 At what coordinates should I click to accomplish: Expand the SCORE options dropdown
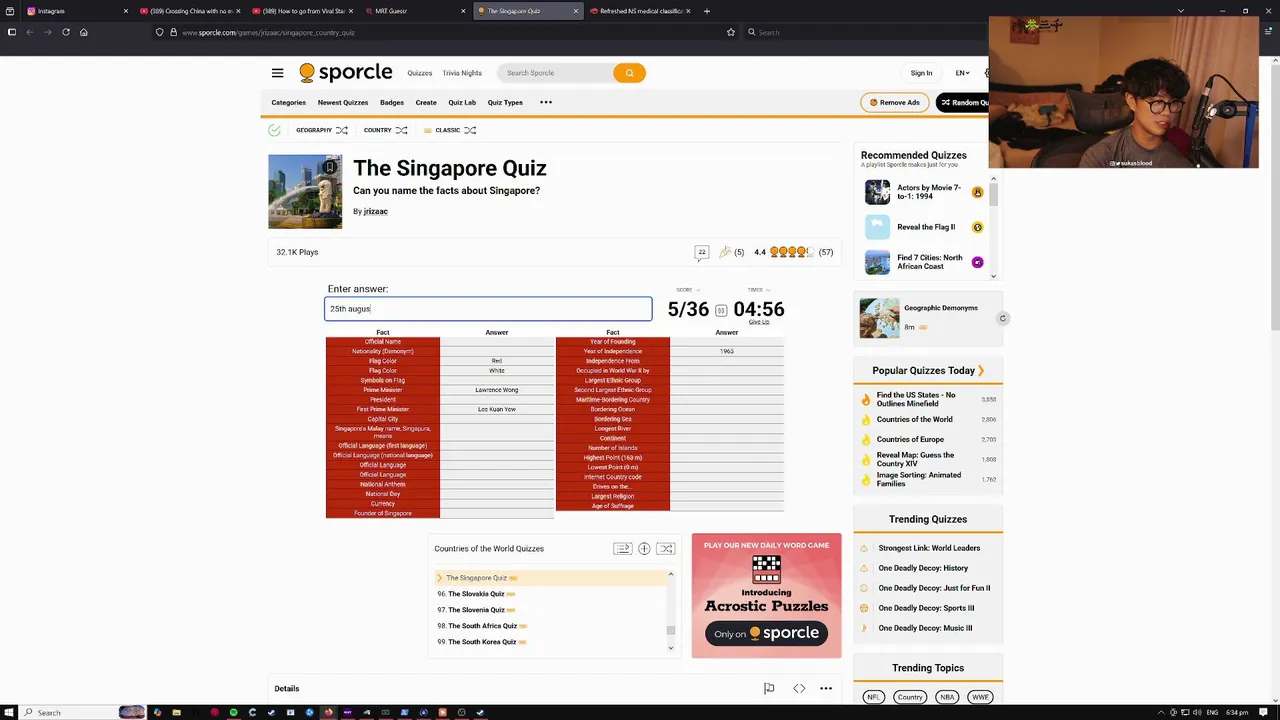[x=687, y=290]
